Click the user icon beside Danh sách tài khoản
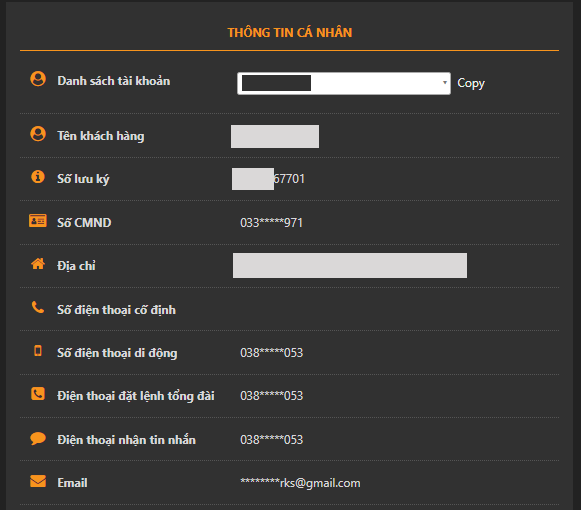 click(x=38, y=79)
